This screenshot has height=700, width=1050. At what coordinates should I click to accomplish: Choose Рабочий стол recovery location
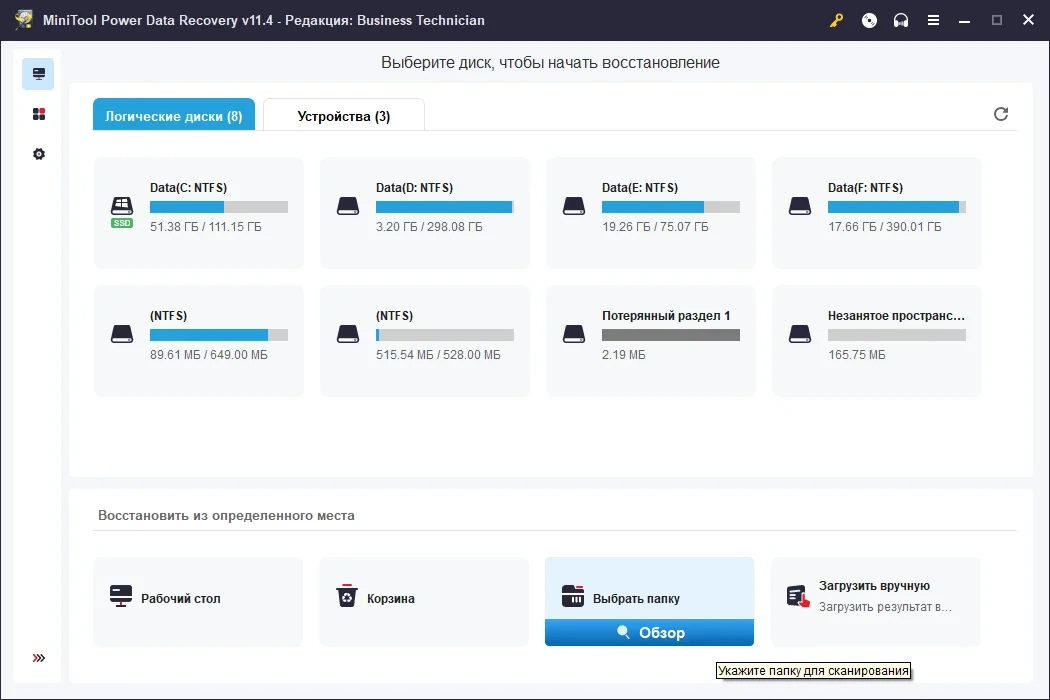(x=198, y=602)
